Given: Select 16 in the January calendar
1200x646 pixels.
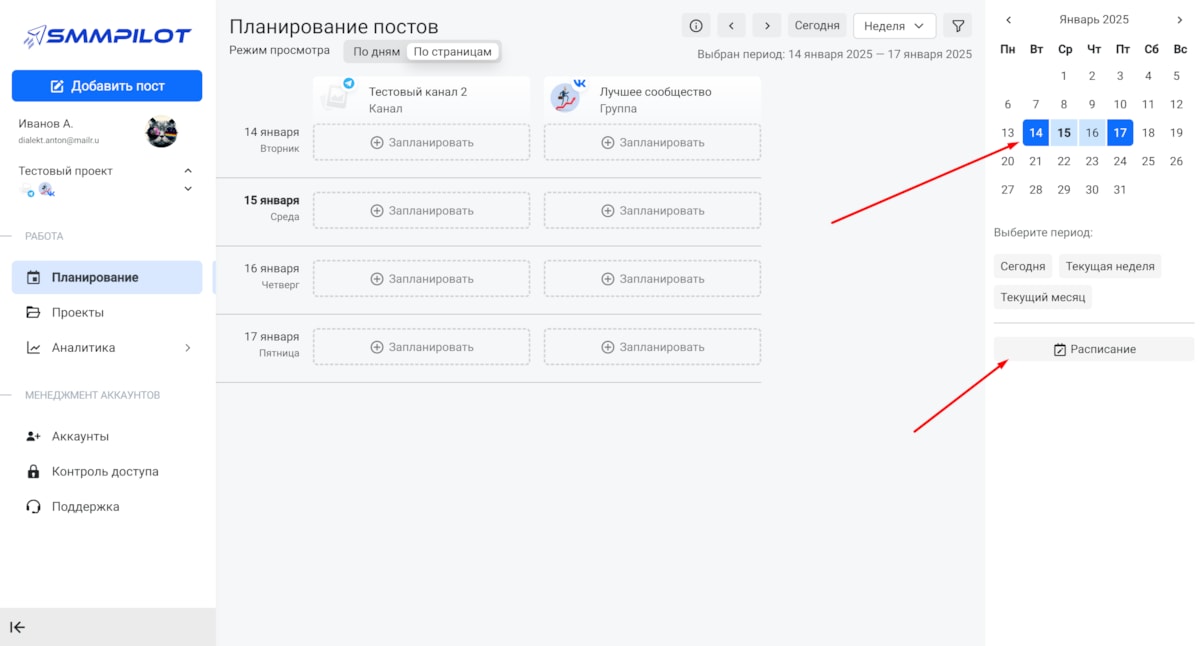Looking at the screenshot, I should tap(1092, 132).
